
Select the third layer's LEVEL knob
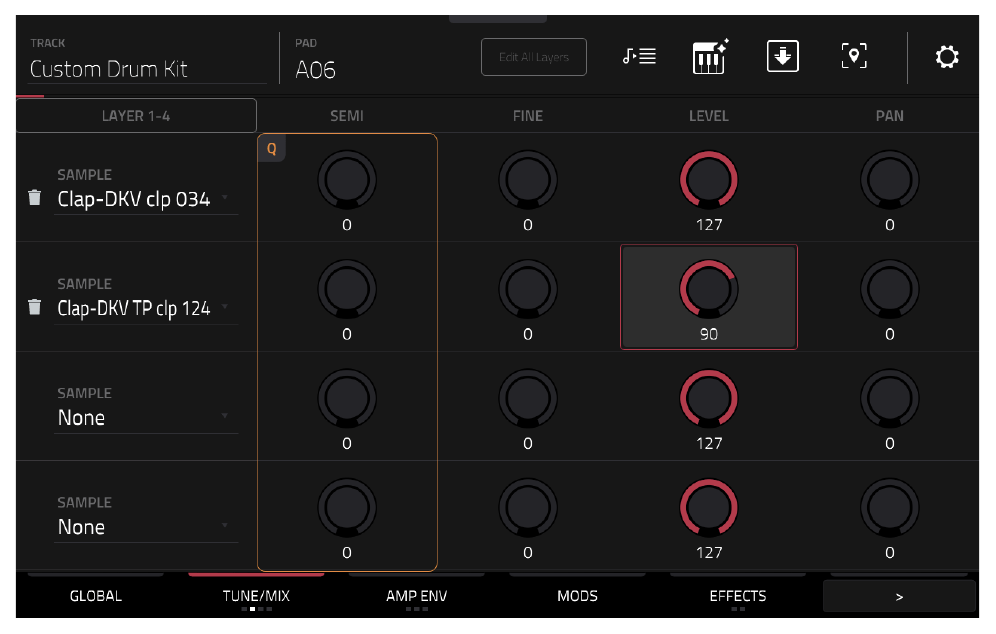click(709, 398)
